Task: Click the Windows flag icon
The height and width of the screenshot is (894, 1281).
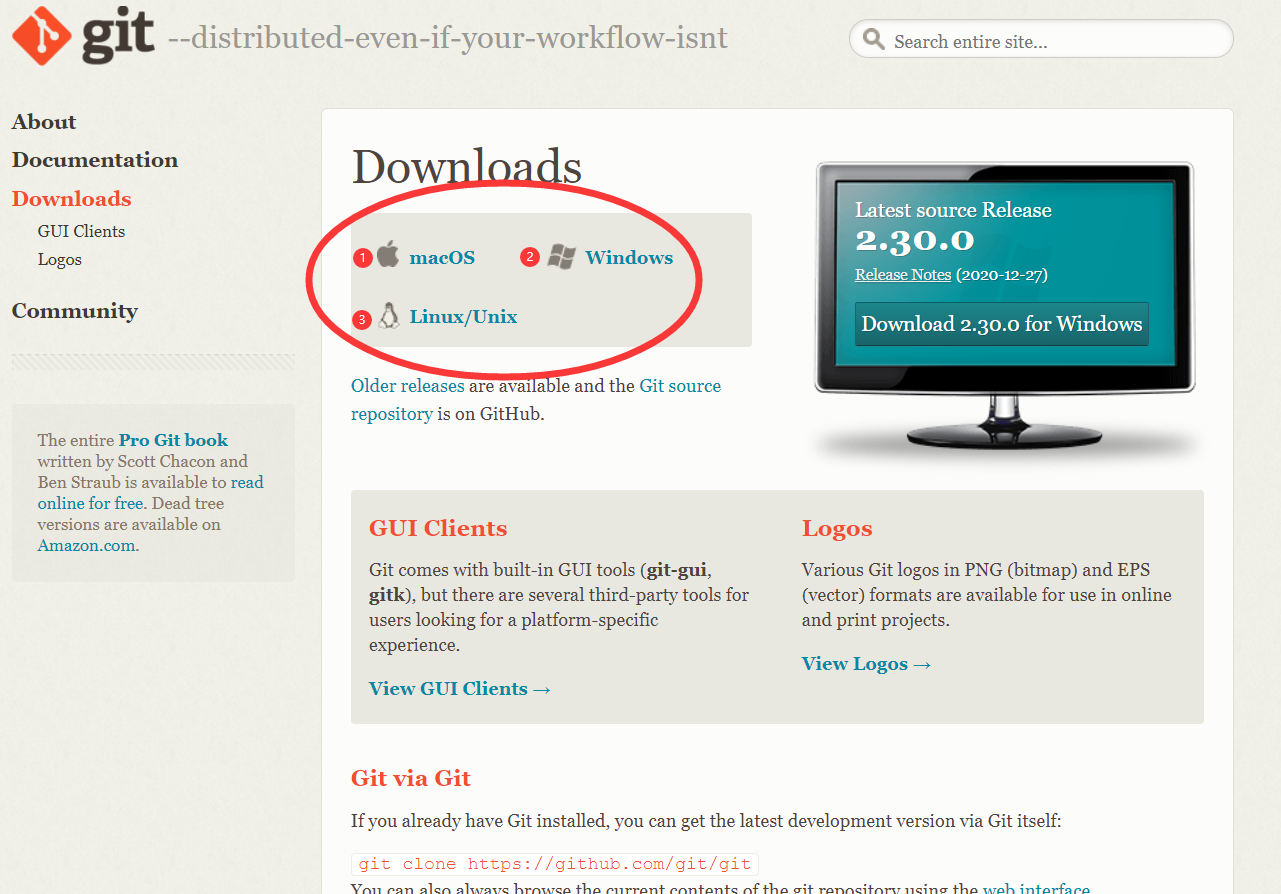Action: [562, 257]
